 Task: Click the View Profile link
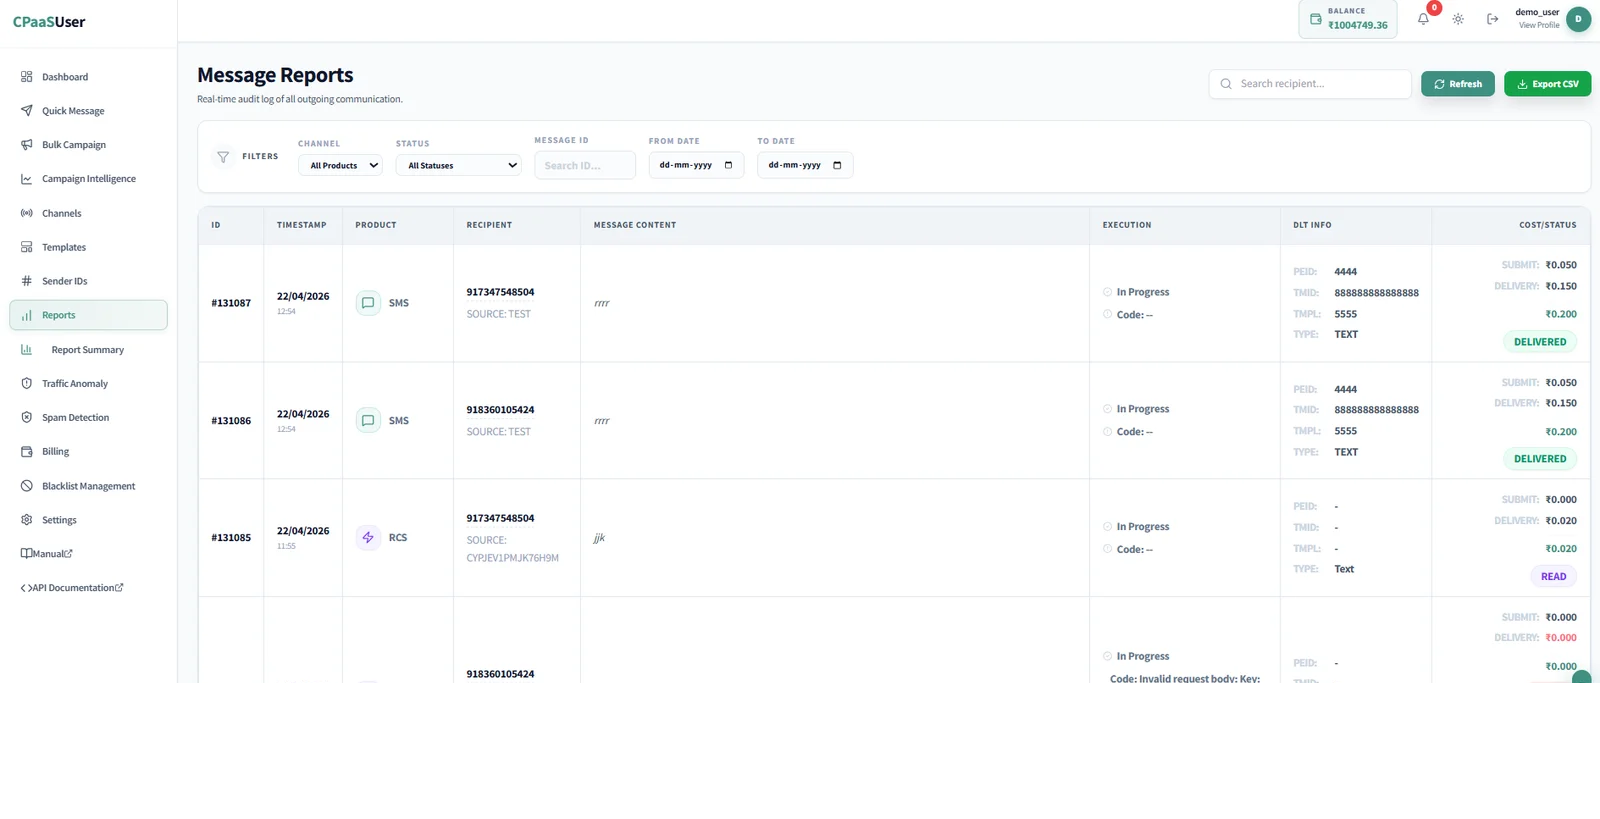[1539, 26]
